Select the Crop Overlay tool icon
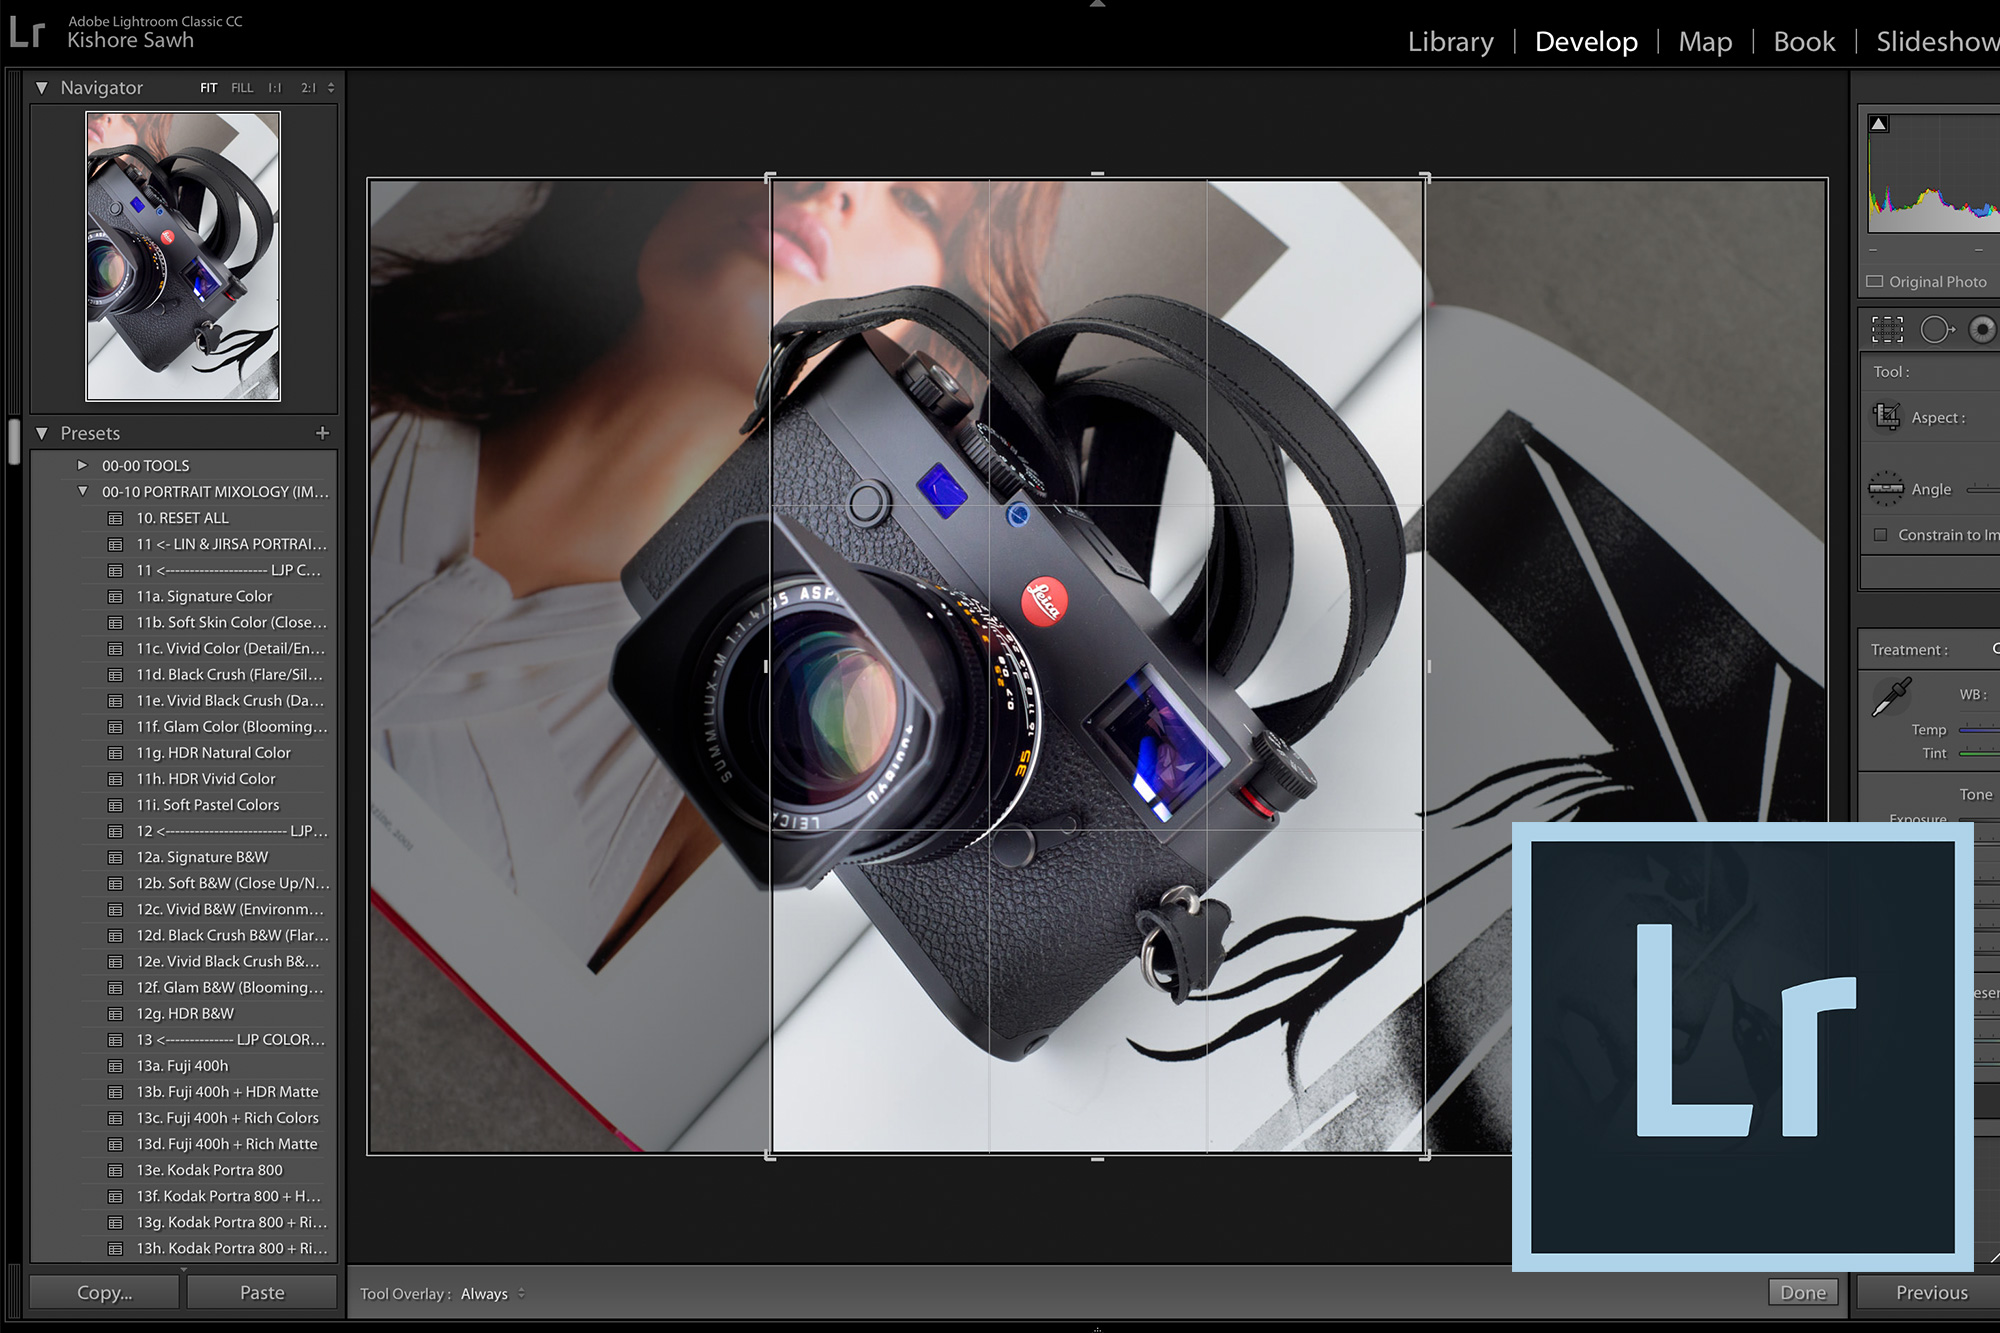 click(1887, 329)
